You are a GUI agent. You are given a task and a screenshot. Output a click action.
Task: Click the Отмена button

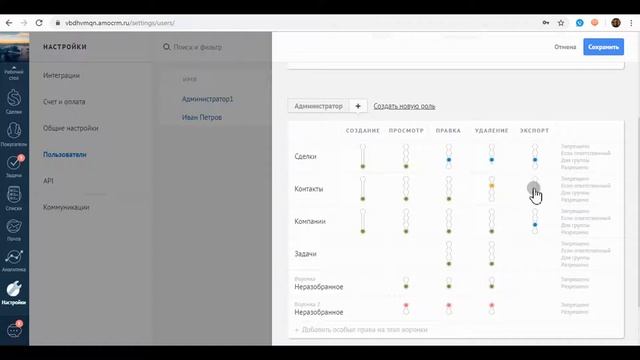565,47
